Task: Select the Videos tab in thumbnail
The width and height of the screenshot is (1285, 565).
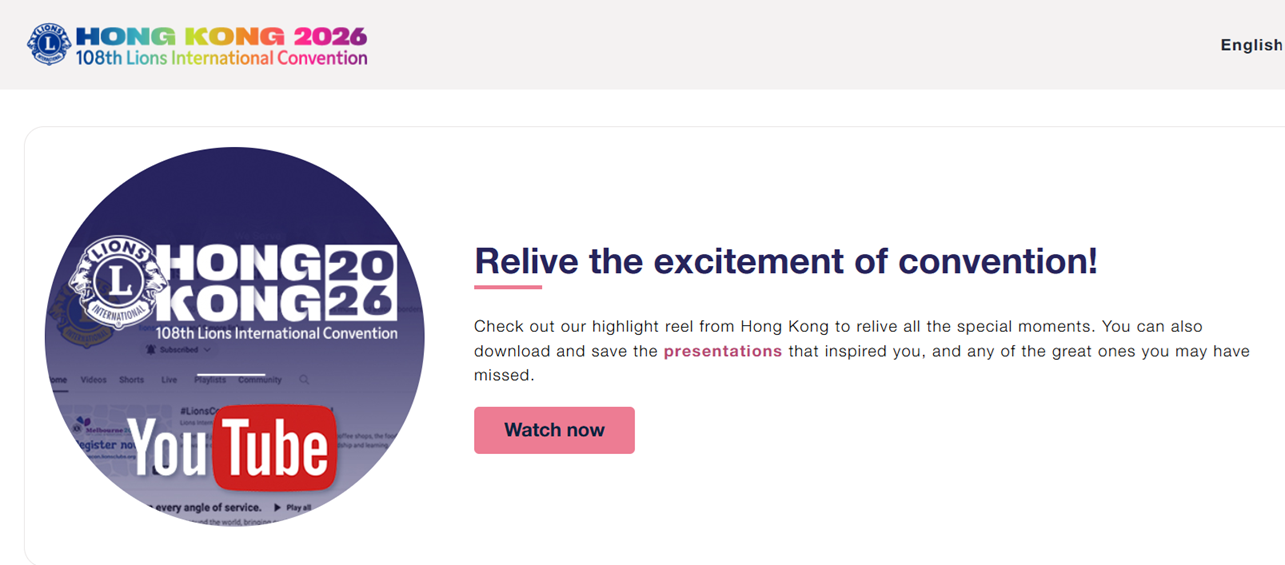Action: [93, 380]
